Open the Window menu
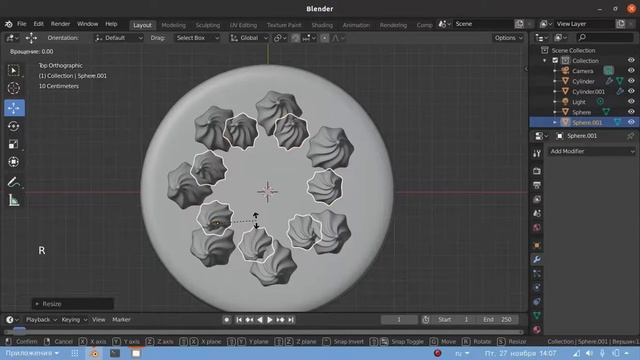640x360 pixels. pyautogui.click(x=87, y=24)
